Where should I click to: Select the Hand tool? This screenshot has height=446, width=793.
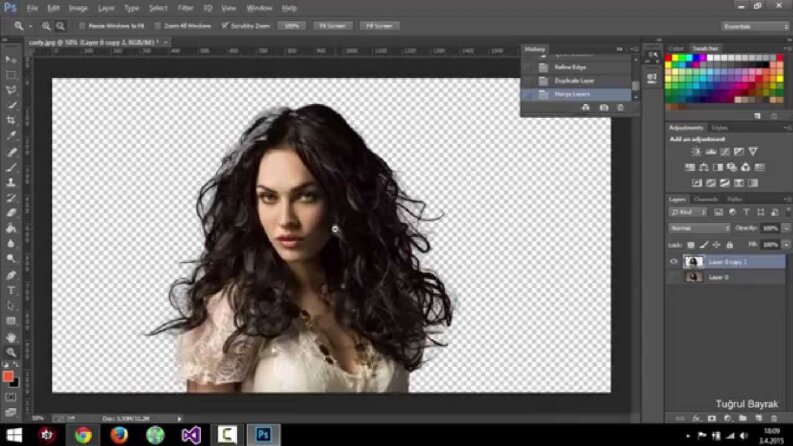point(11,337)
